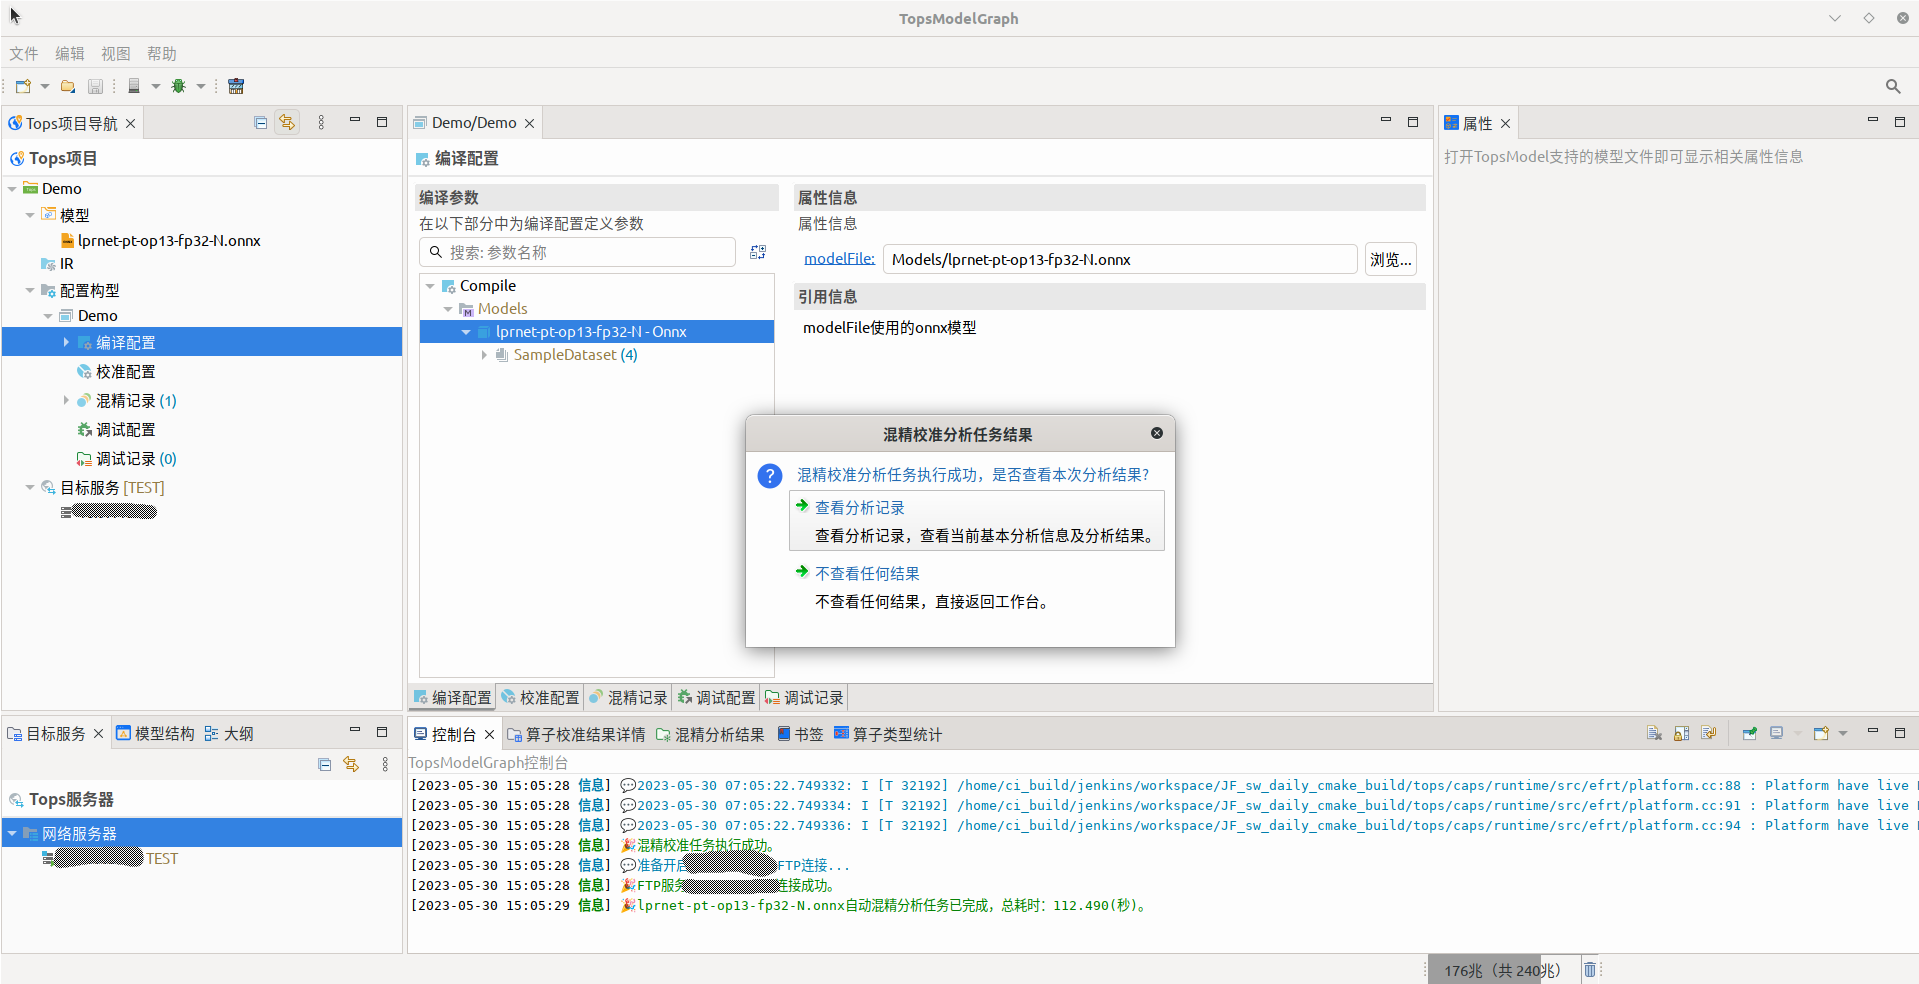This screenshot has height=984, width=1919.
Task: Close the Tops项目导航 tab
Action: coord(130,123)
